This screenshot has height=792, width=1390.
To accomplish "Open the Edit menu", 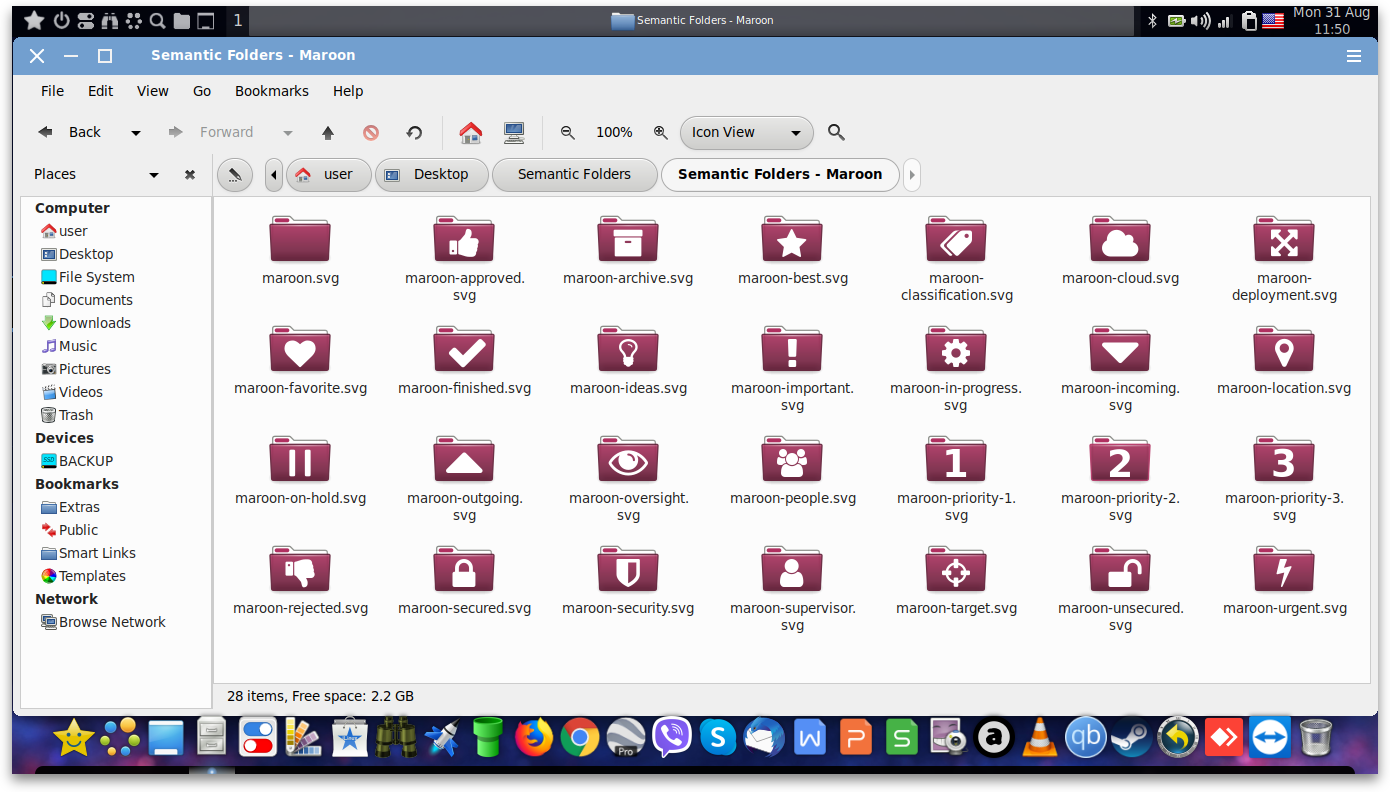I will tap(101, 91).
